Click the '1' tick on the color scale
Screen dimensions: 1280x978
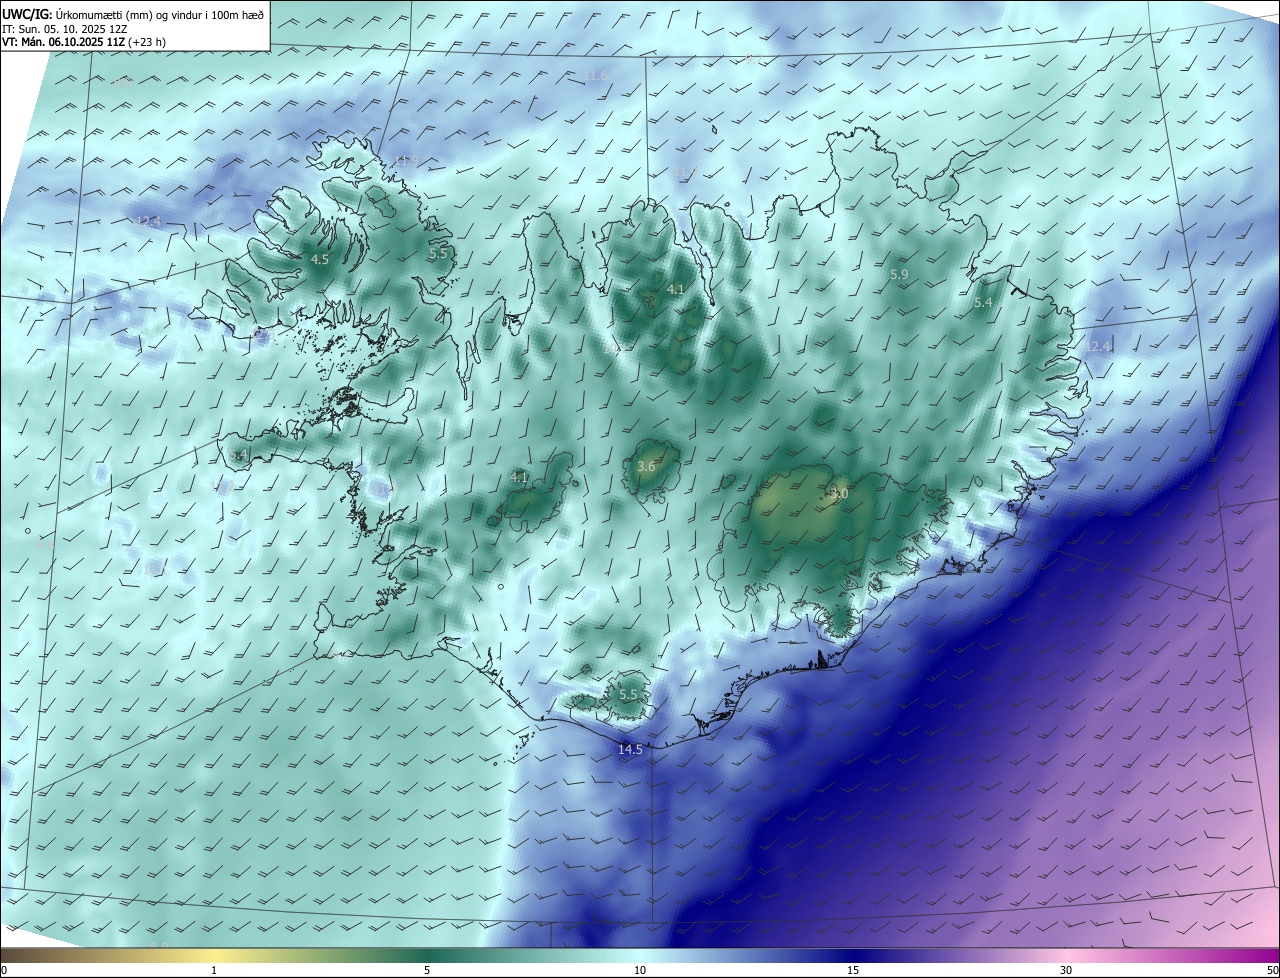214,970
